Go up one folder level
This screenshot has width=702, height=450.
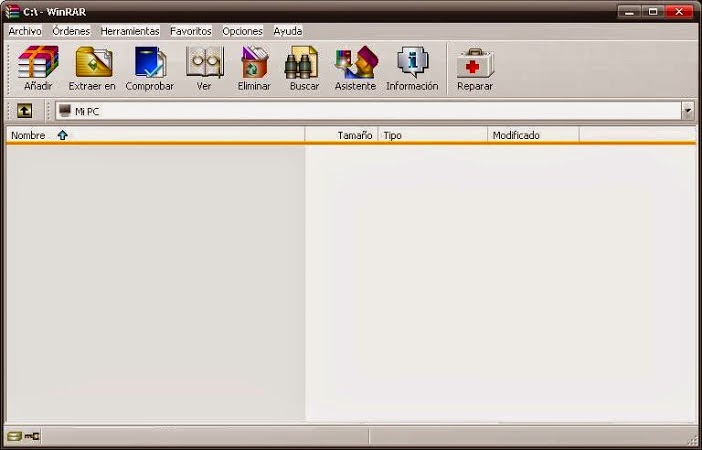click(25, 111)
